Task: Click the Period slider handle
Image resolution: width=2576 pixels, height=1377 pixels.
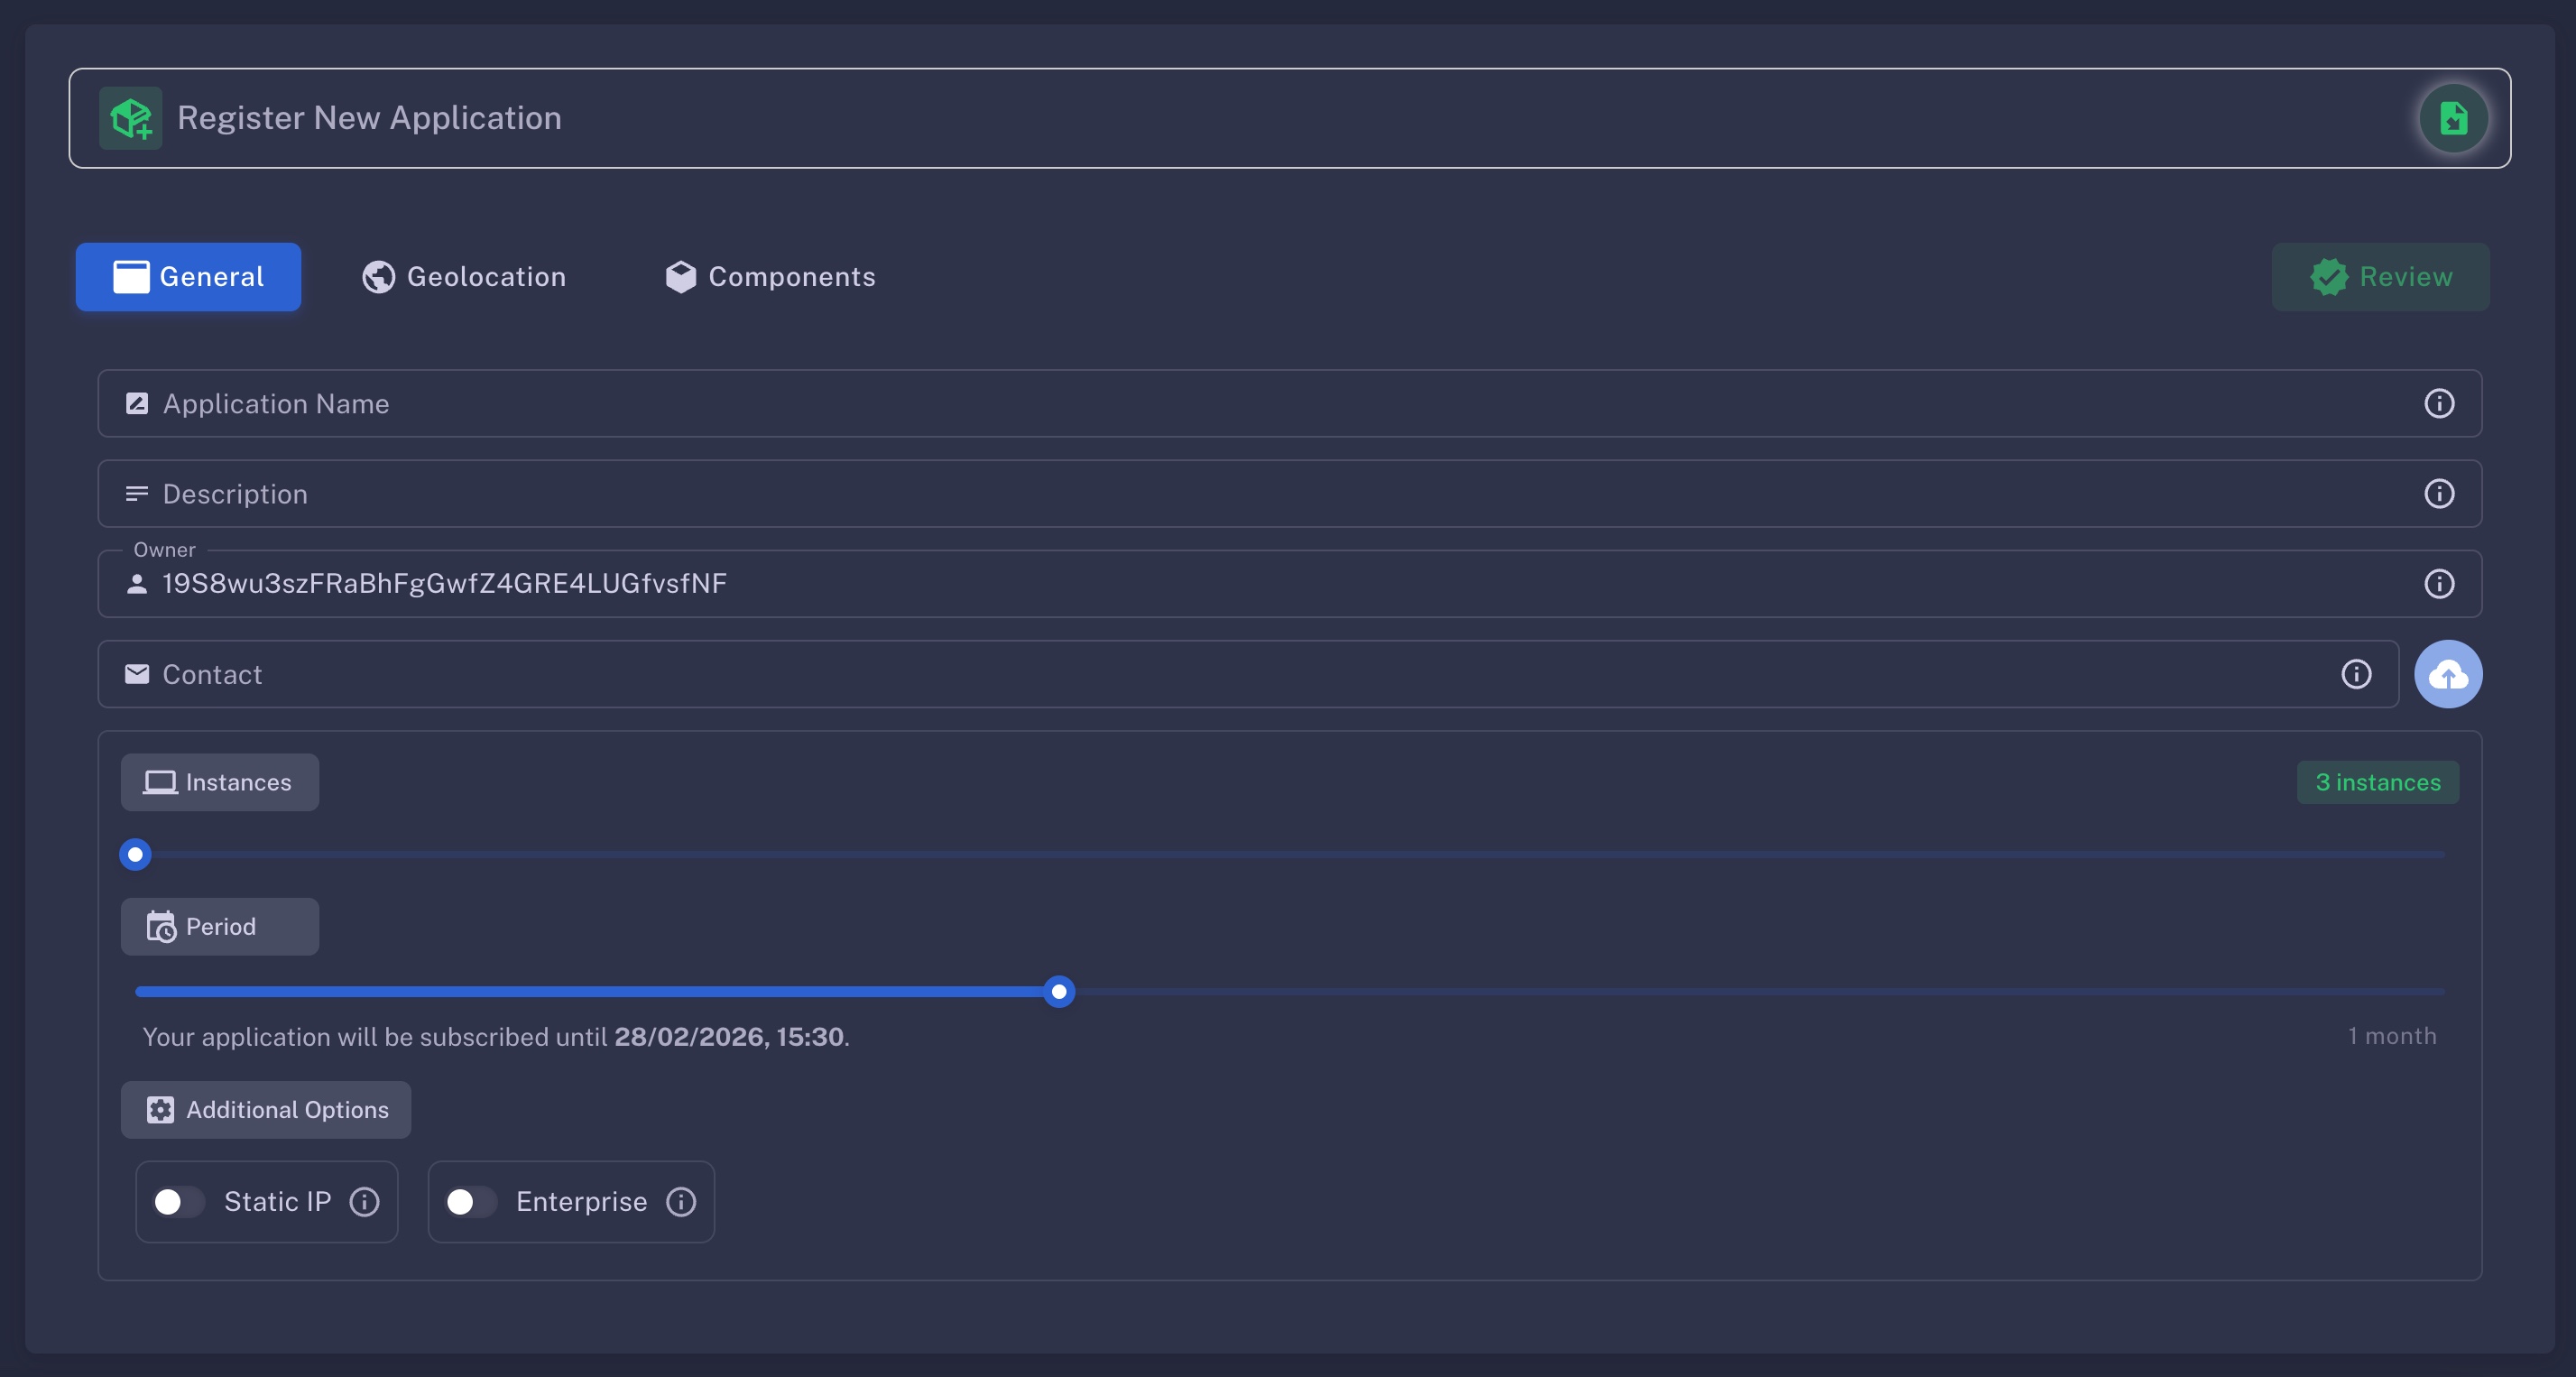Action: pos(1059,991)
